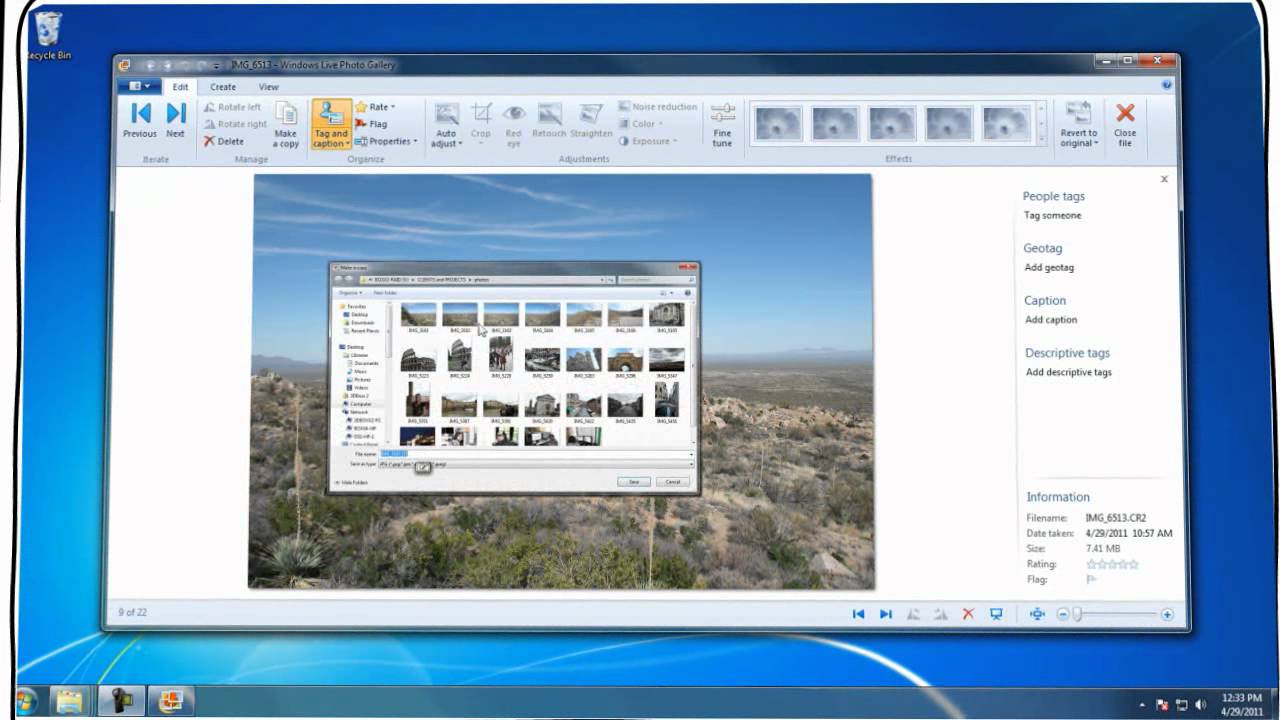This screenshot has height=720, width=1280.
Task: Click Cancel in Make a copy dialog
Action: pos(673,482)
